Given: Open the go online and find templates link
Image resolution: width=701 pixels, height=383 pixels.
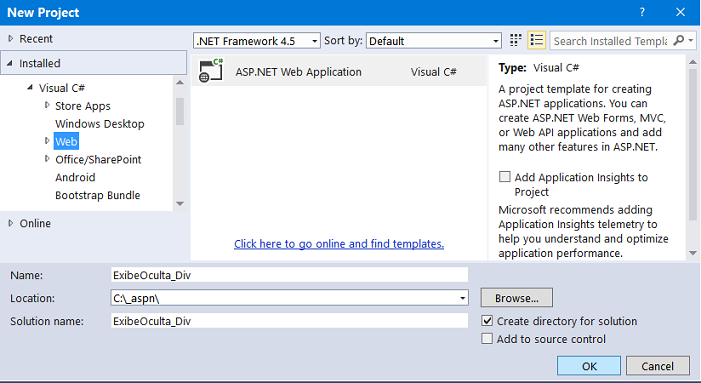Looking at the screenshot, I should 339,244.
